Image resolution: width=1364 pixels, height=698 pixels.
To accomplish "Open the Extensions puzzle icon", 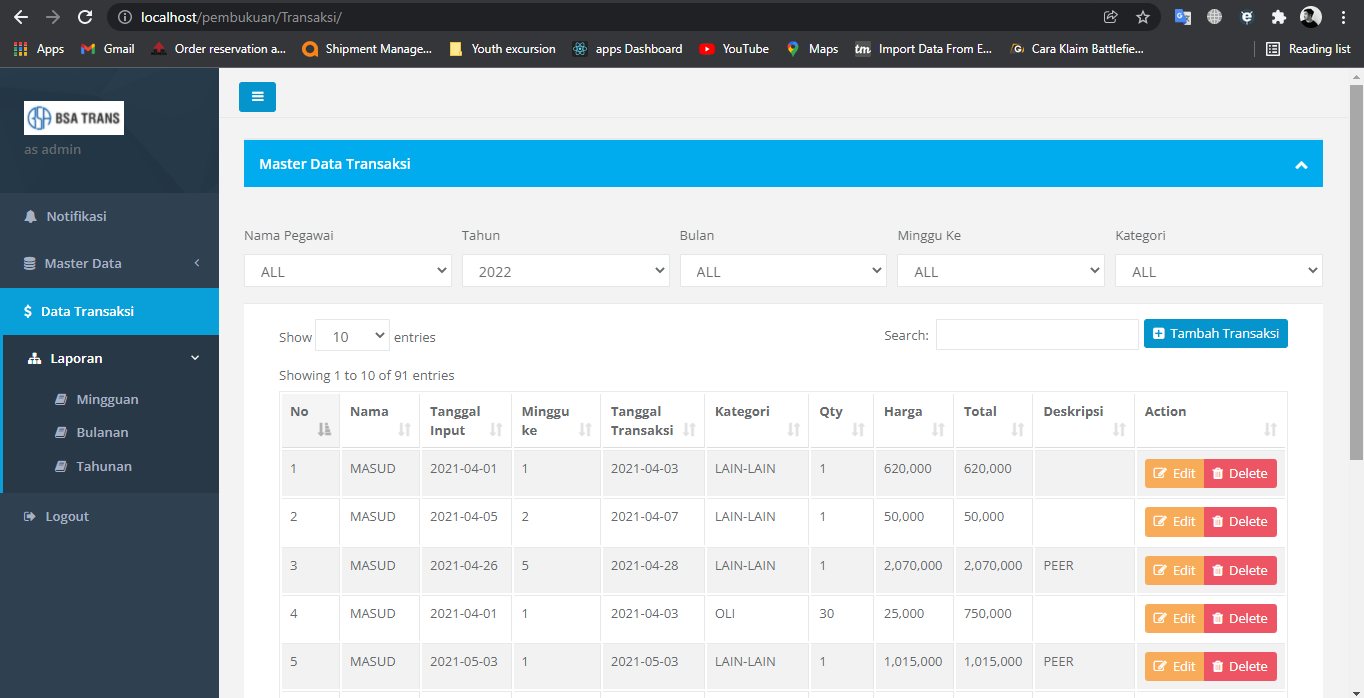I will (1278, 17).
